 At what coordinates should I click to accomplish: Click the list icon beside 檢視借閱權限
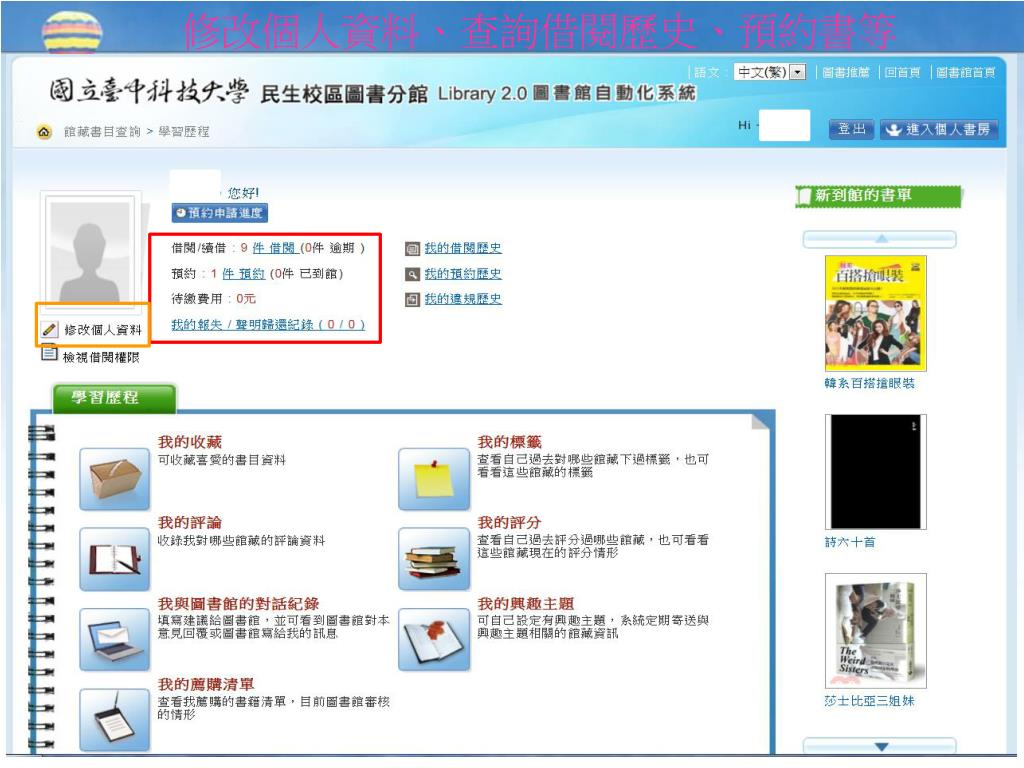pyautogui.click(x=49, y=353)
